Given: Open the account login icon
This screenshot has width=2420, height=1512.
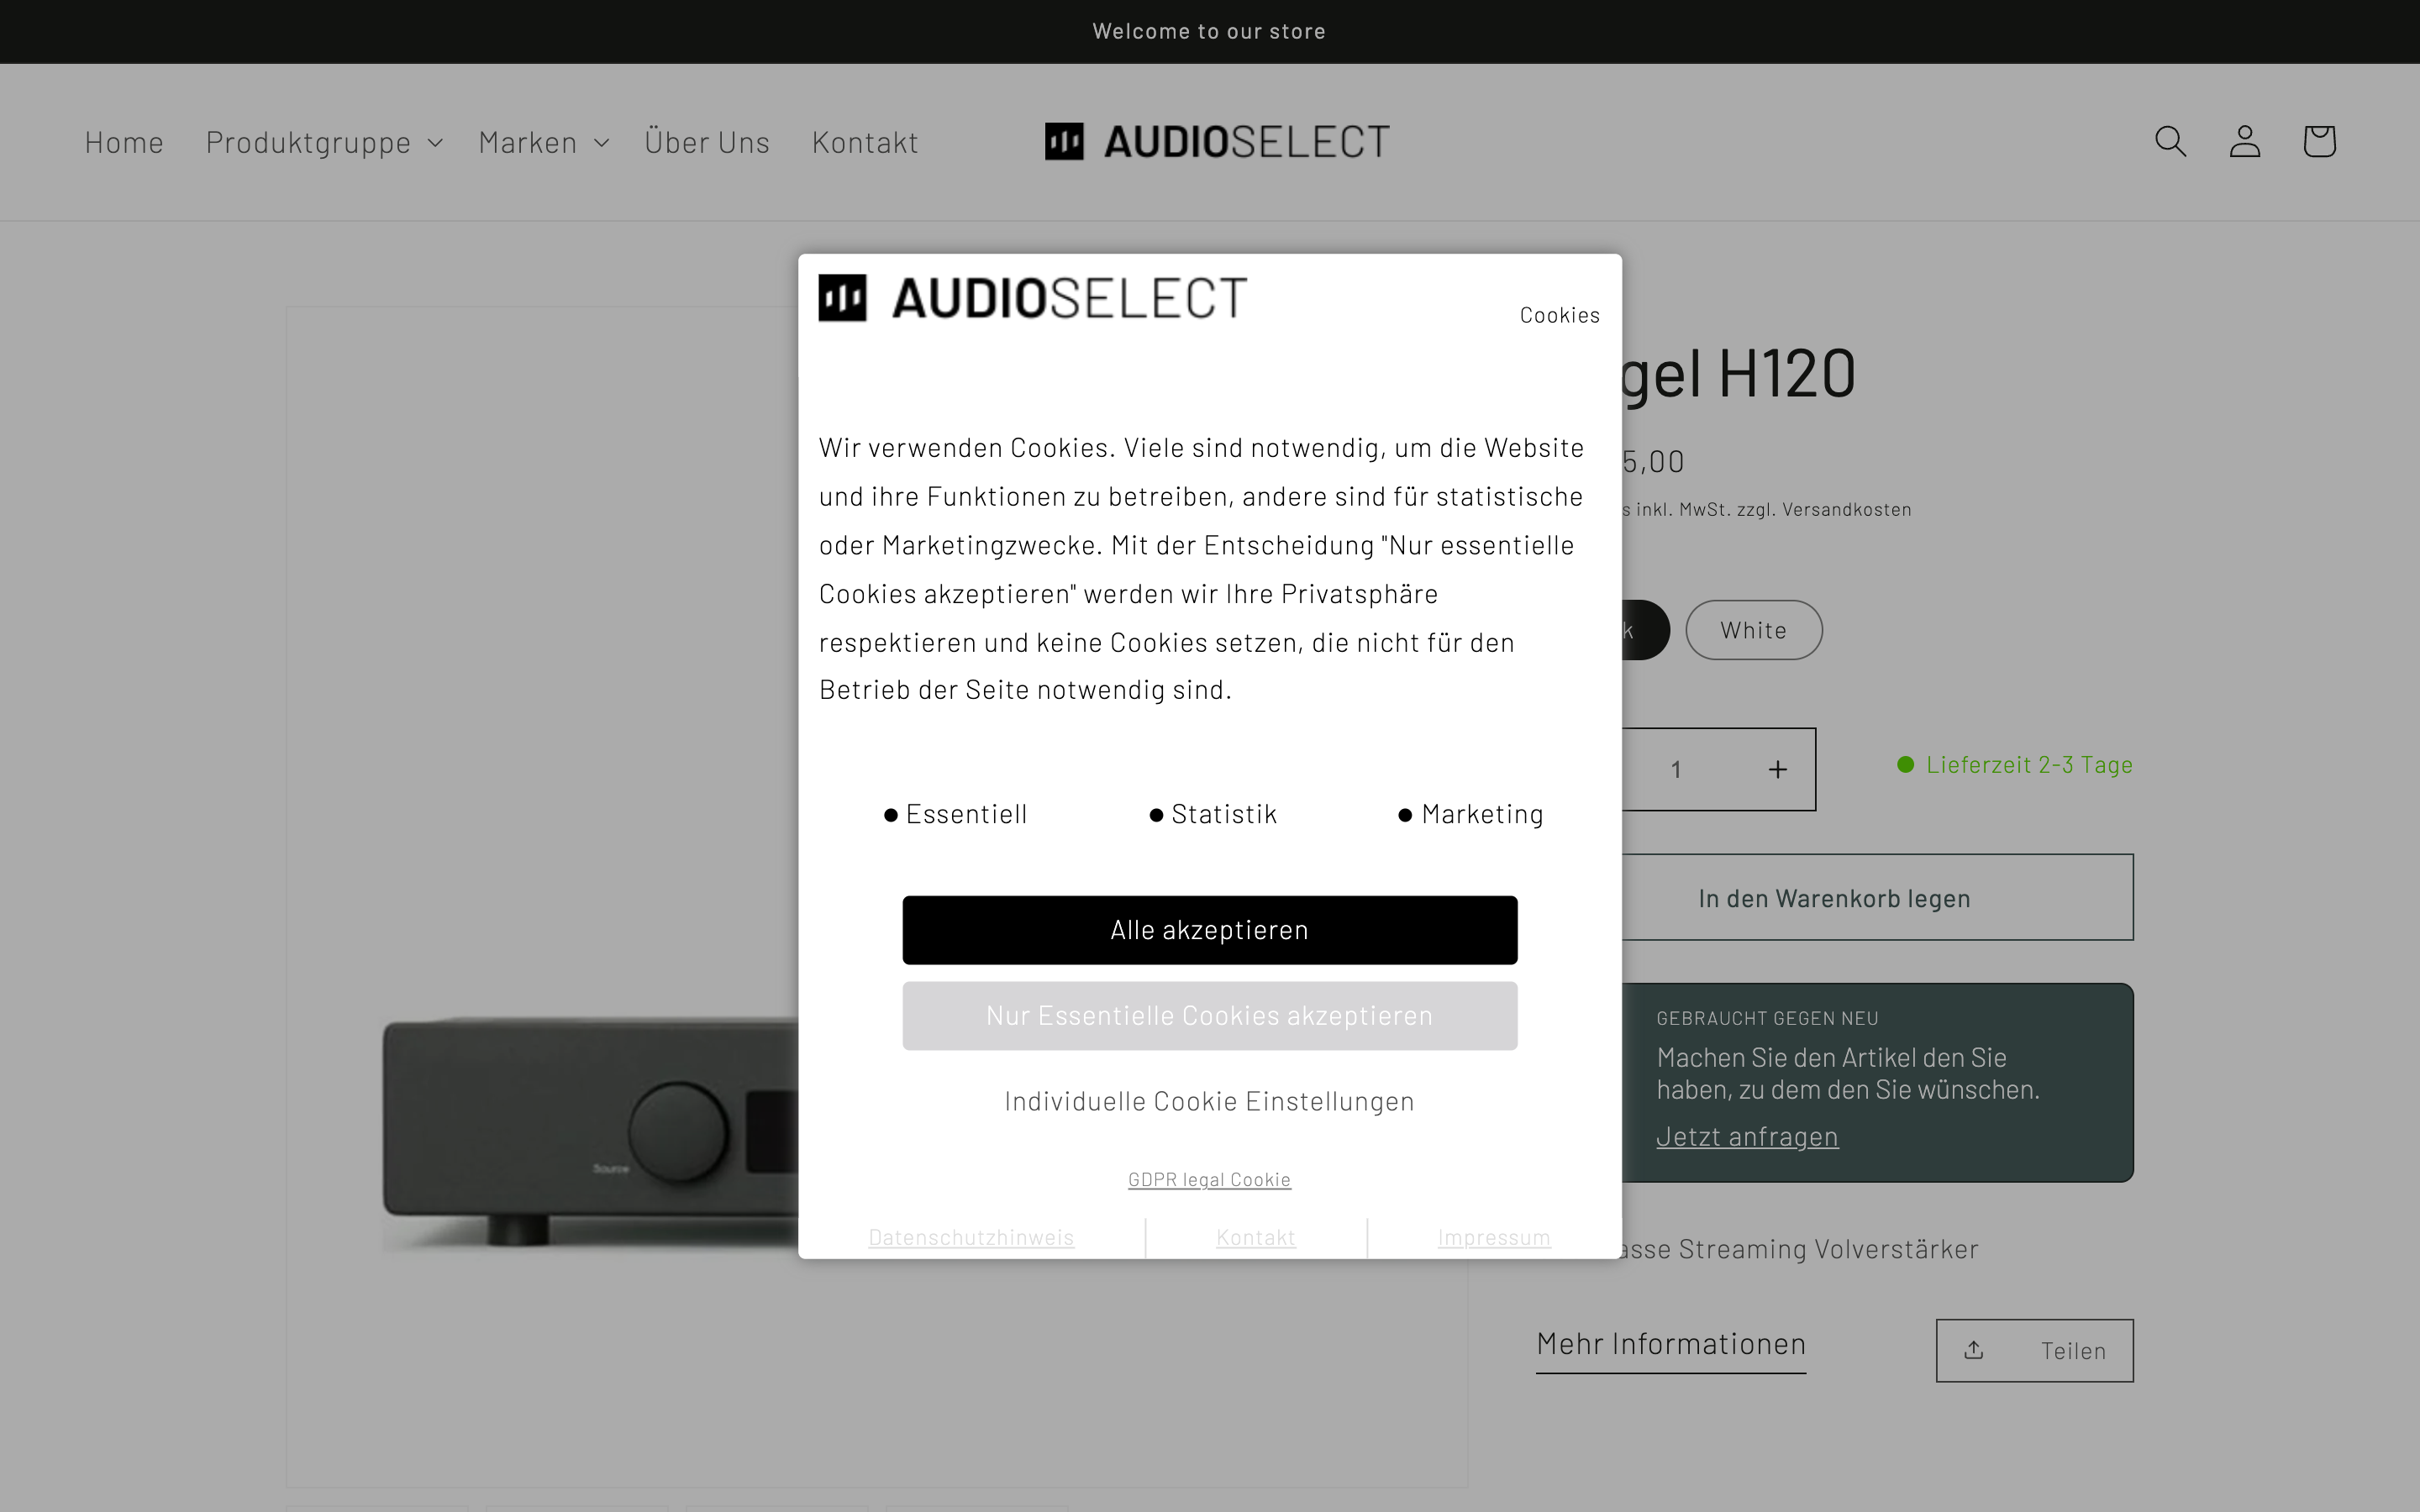Looking at the screenshot, I should [2245, 141].
